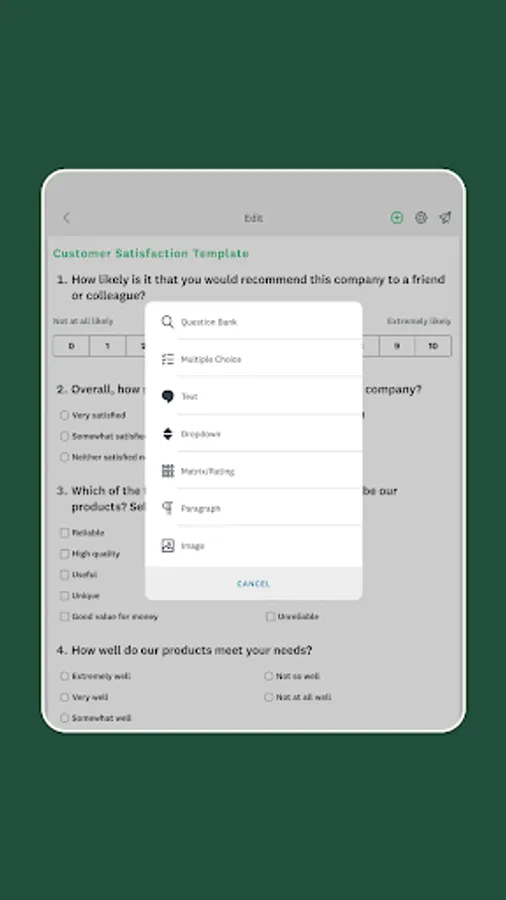This screenshot has width=506, height=900.
Task: Choose Image question type
Action: (x=254, y=546)
